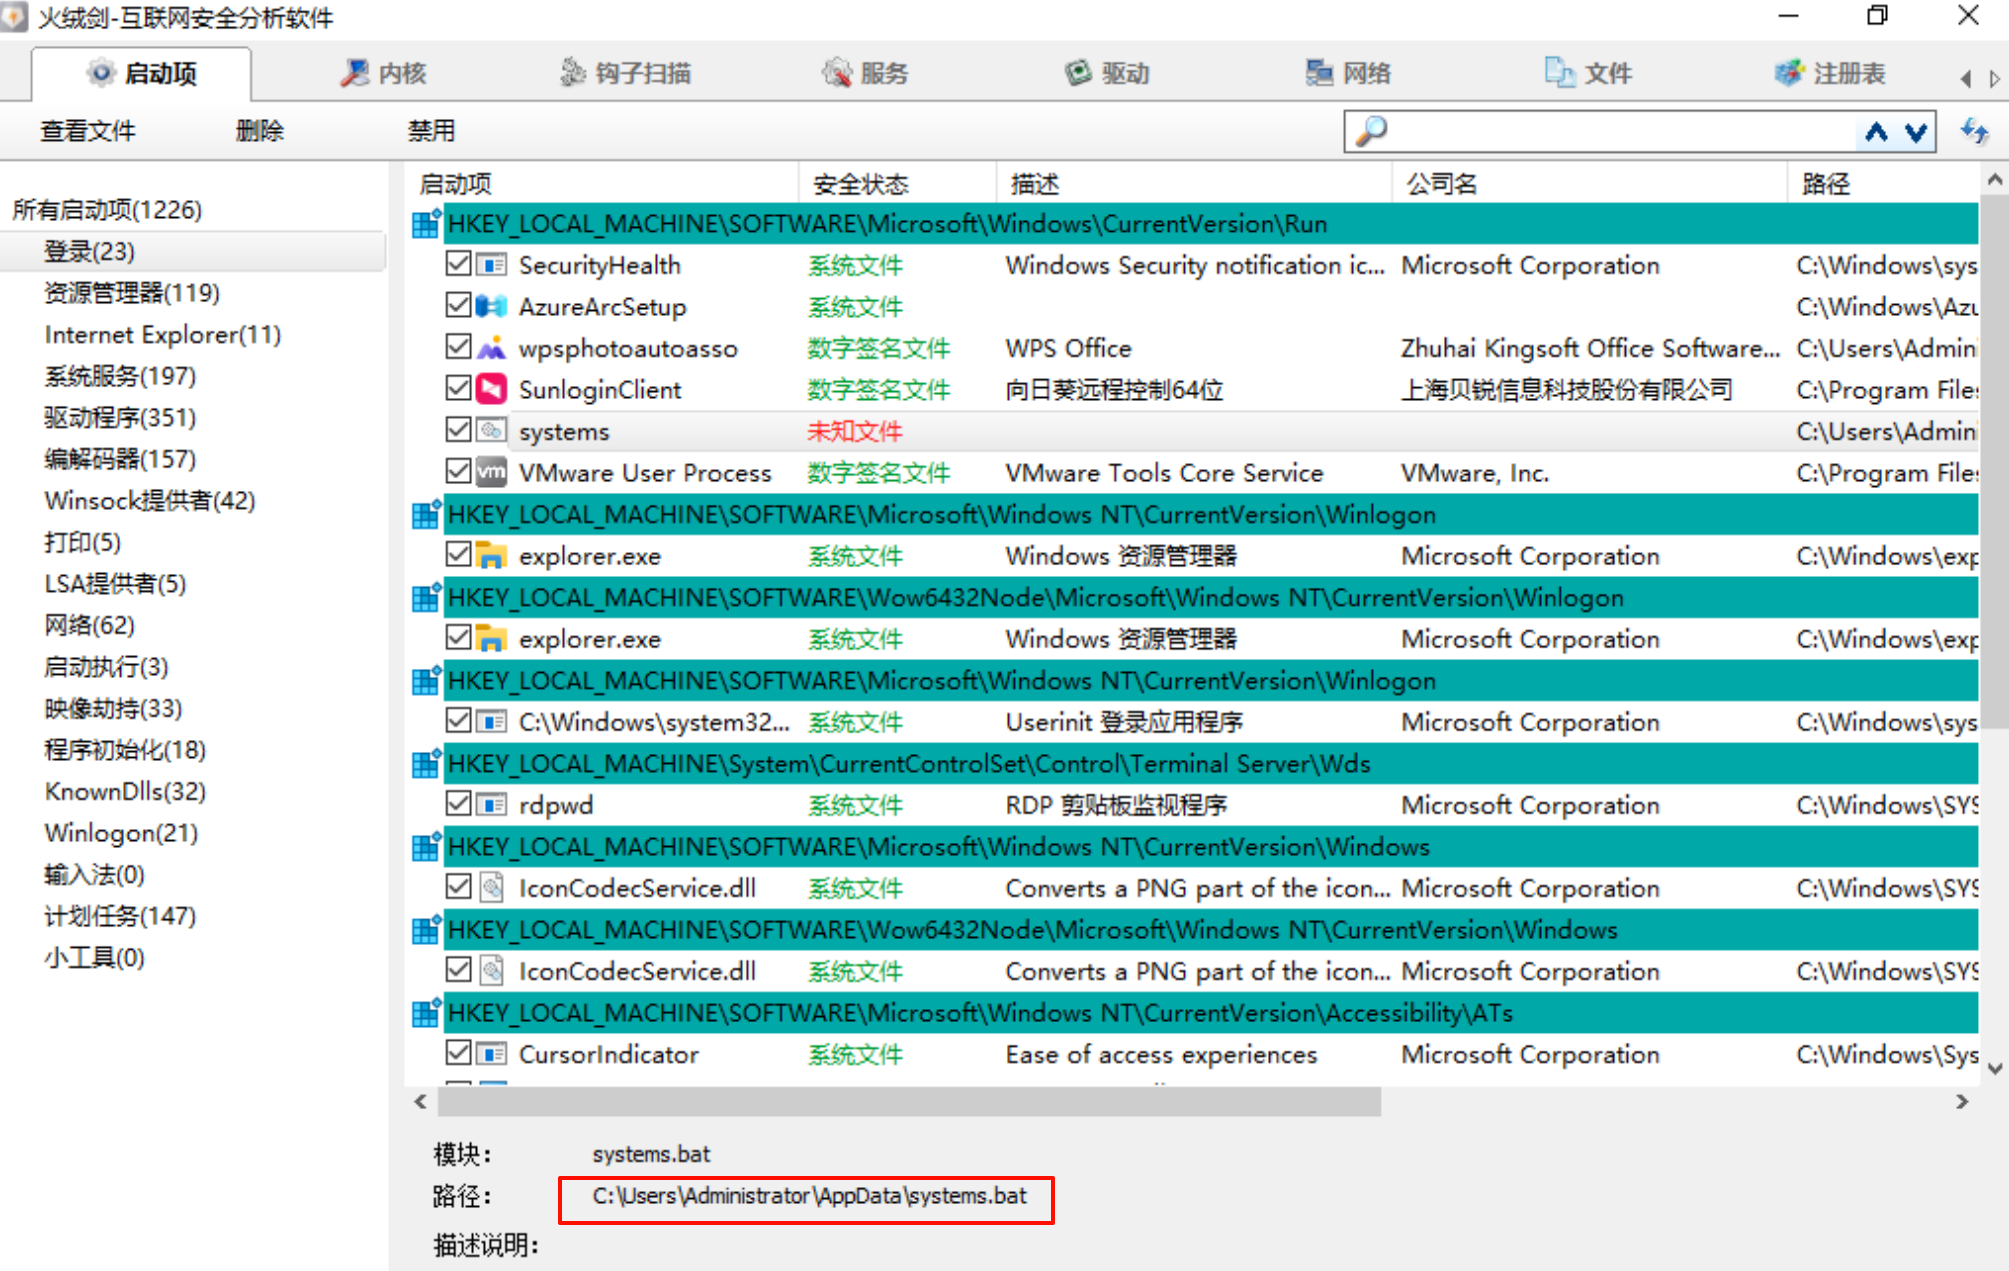
Task: Click the horizontal scrollbar right arrow
Action: [1962, 1101]
